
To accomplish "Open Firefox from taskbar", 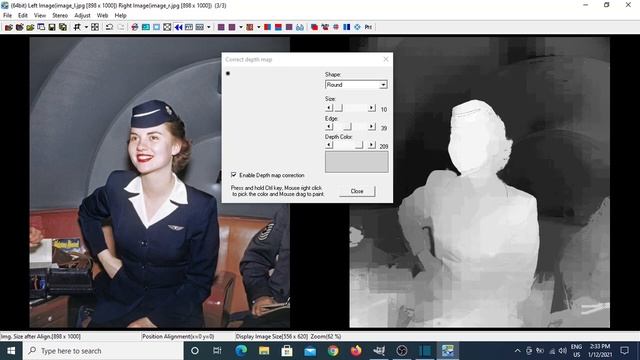I will tap(356, 351).
